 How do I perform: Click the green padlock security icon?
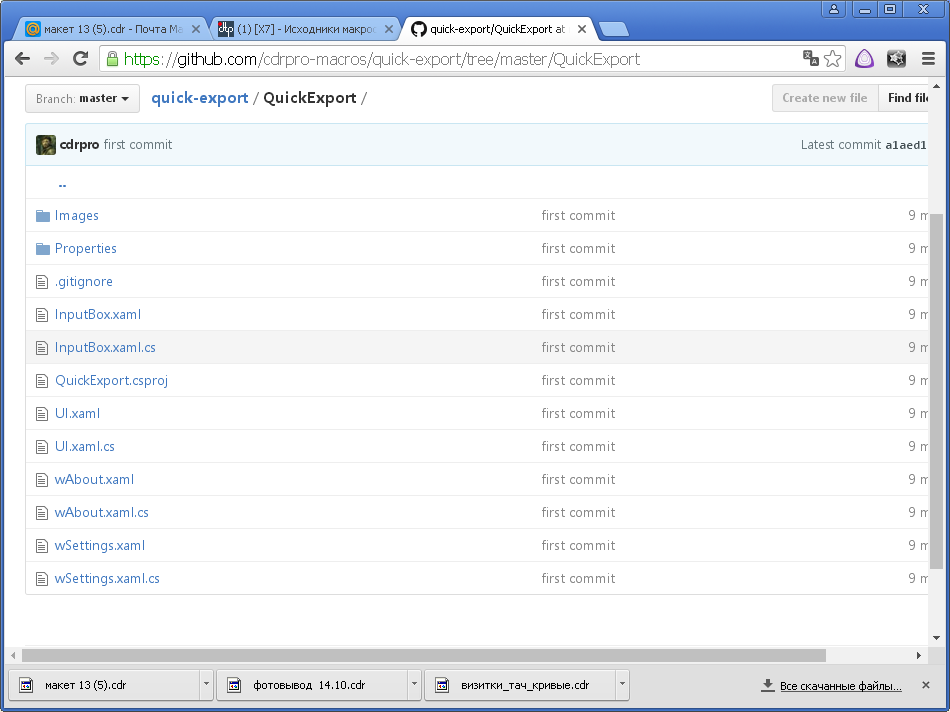point(112,59)
